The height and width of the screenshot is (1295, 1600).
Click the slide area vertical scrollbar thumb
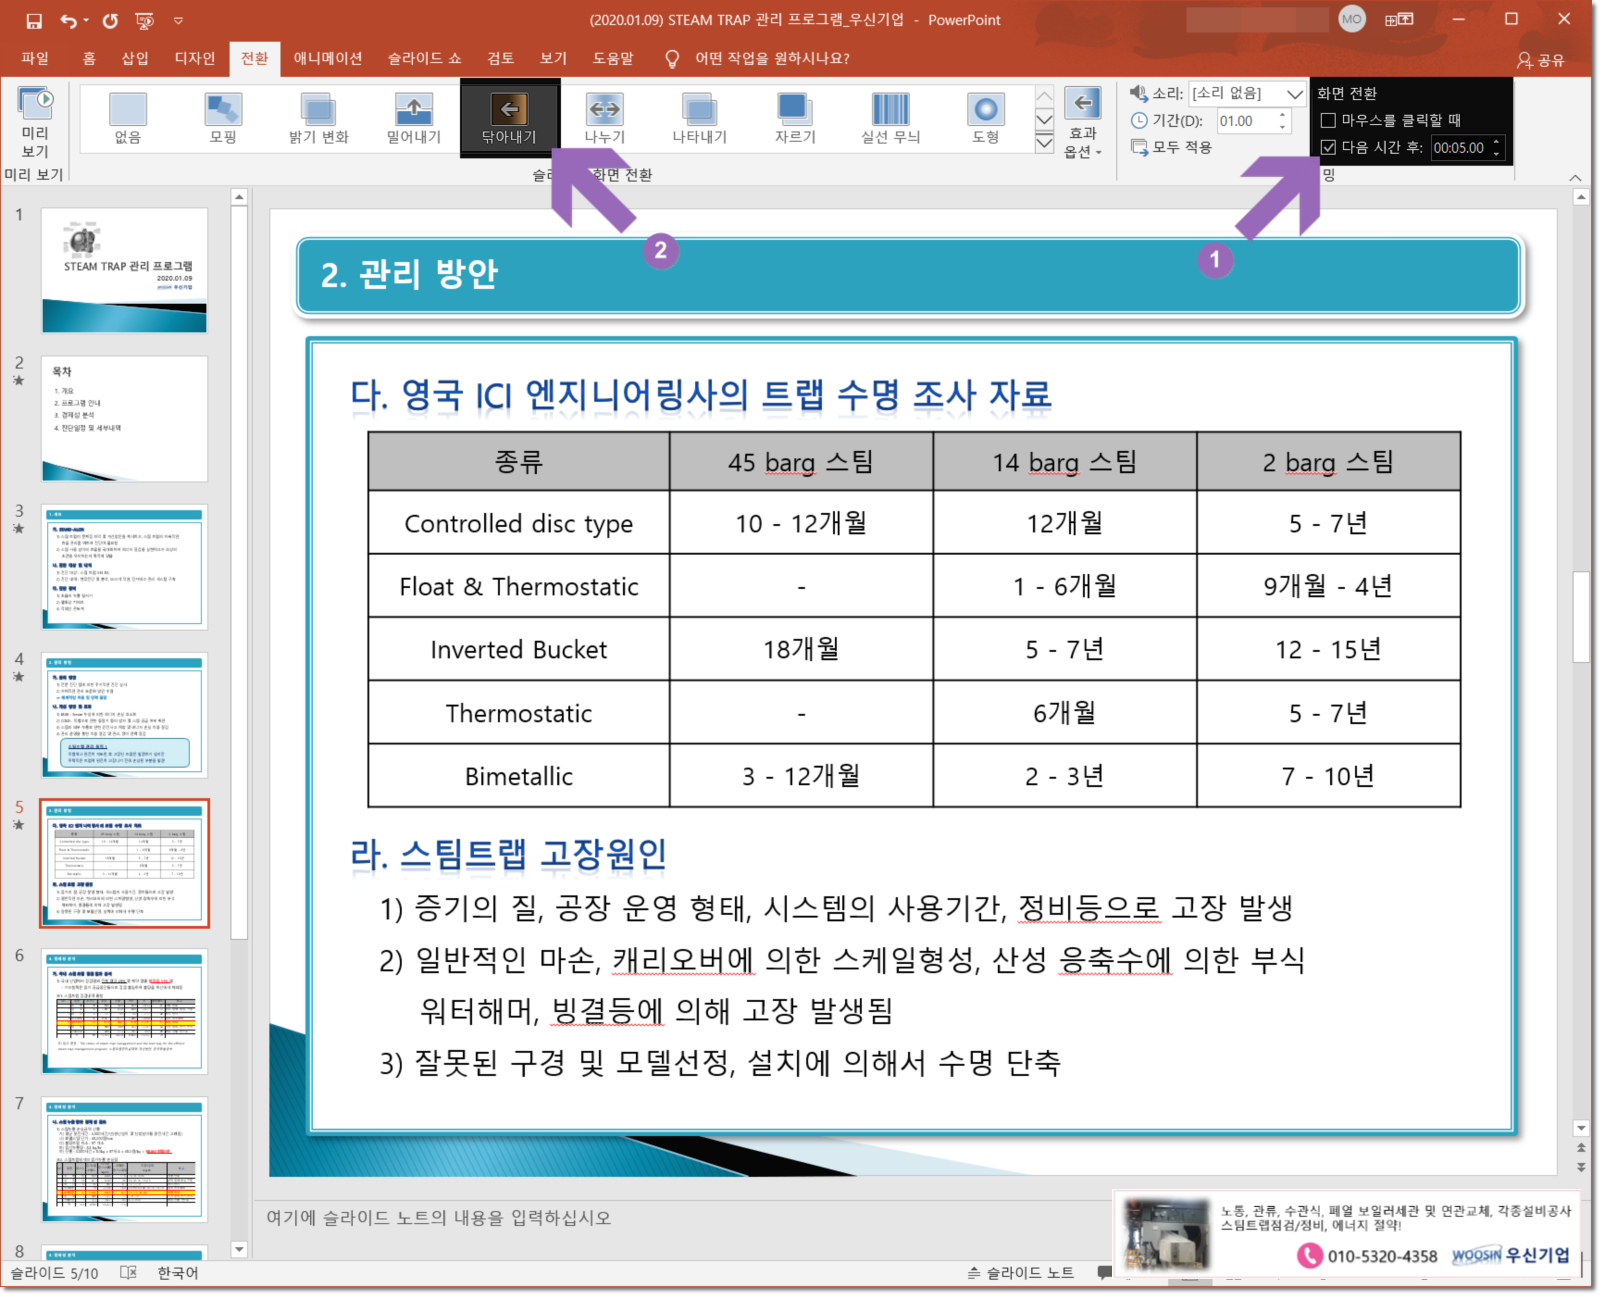point(1581,617)
